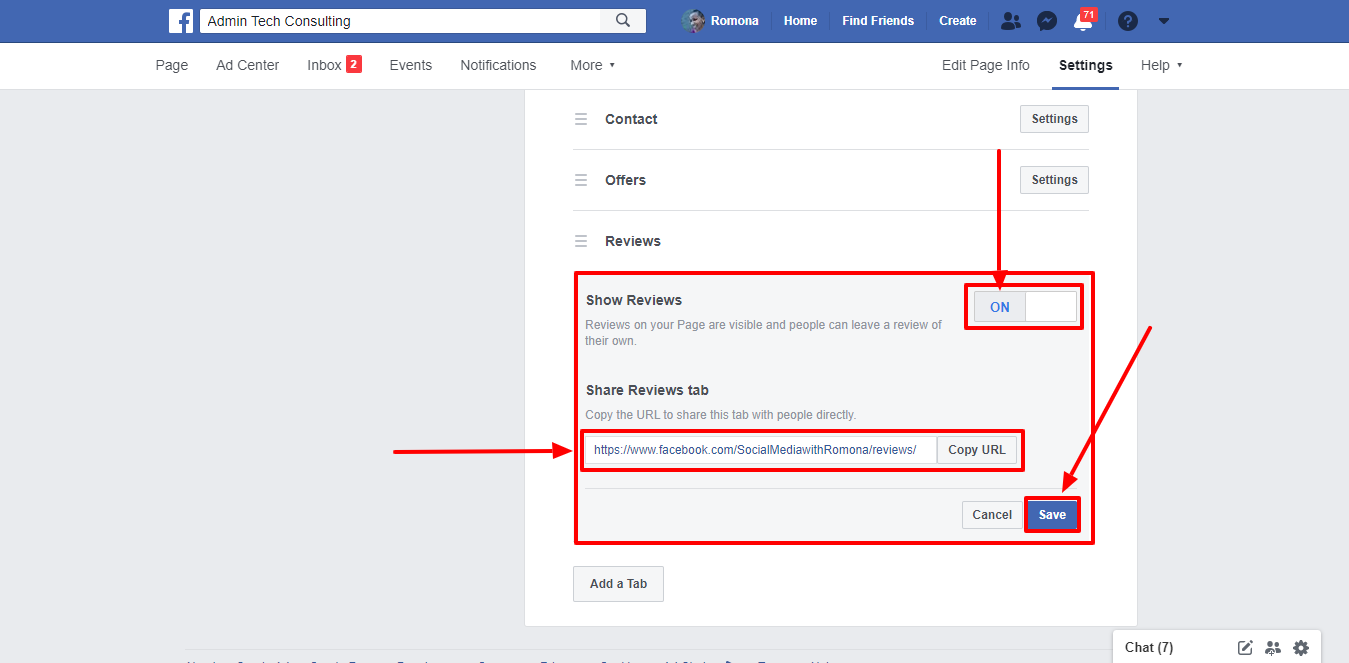The image size is (1349, 663).
Task: Open the account menu arrow
Action: point(1163,21)
